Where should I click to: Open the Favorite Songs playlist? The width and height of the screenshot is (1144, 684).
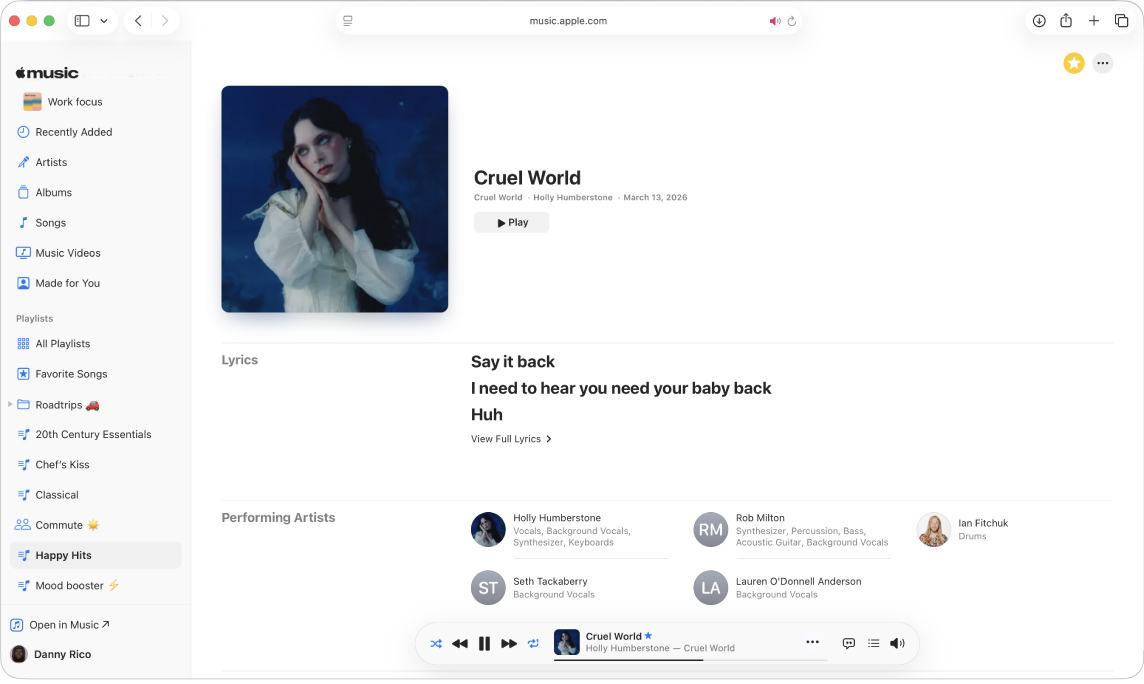(96, 374)
